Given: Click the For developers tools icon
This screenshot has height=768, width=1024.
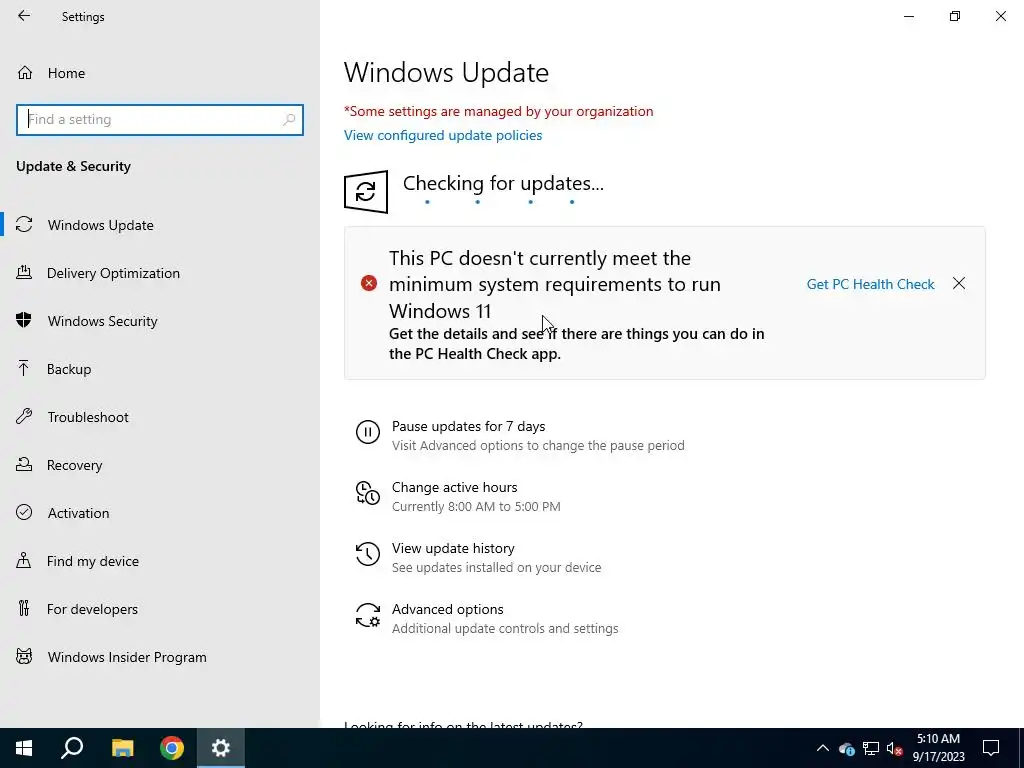Looking at the screenshot, I should pos(24,609).
